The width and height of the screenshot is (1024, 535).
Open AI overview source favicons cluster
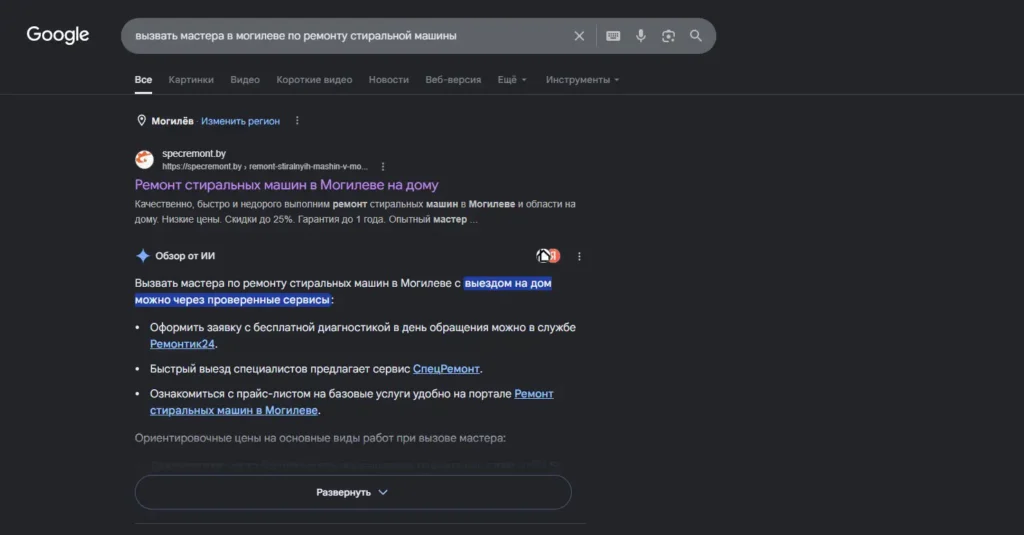[549, 256]
